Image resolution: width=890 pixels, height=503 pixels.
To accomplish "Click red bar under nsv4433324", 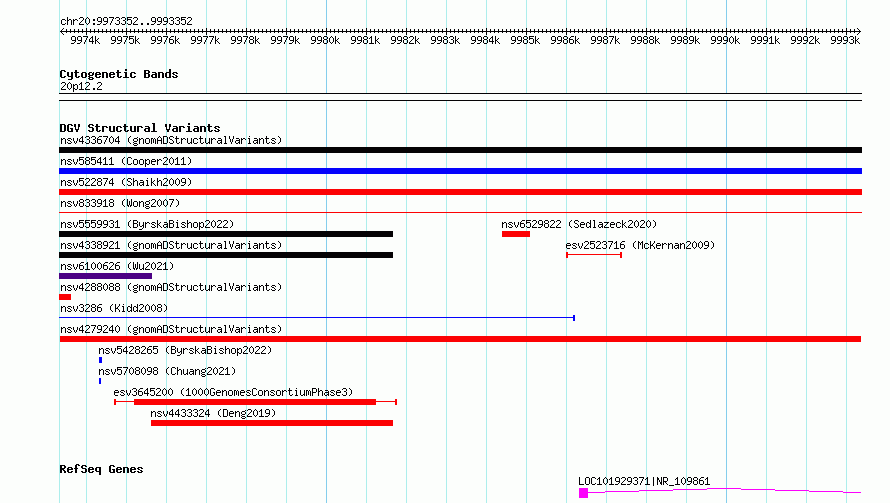I will (x=272, y=423).
